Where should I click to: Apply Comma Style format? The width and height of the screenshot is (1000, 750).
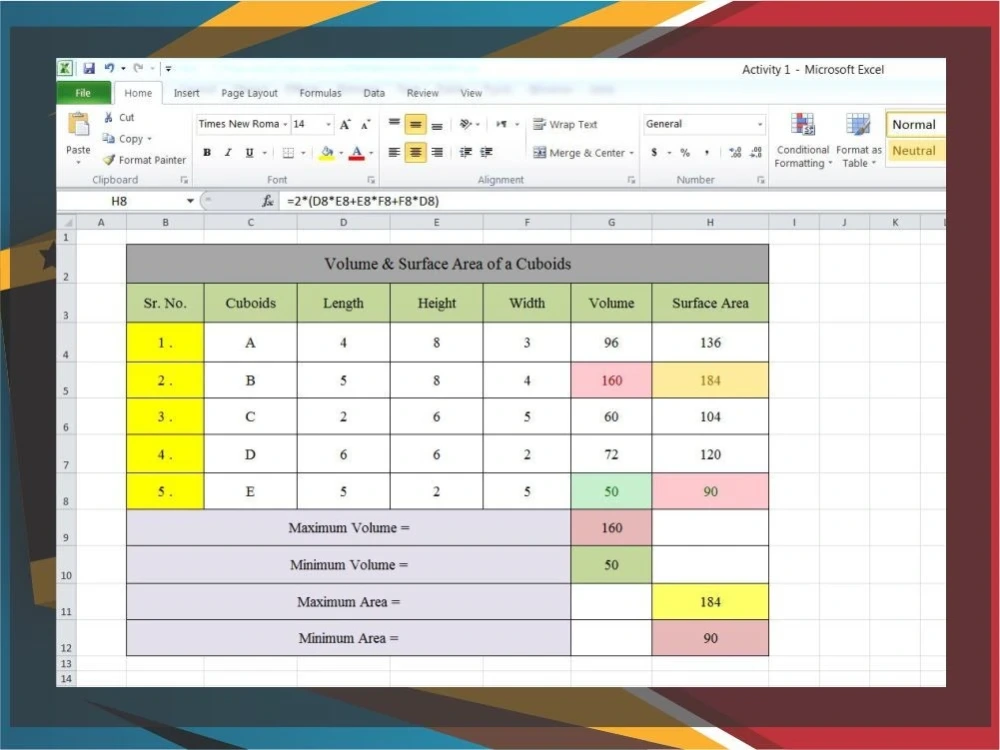(707, 152)
